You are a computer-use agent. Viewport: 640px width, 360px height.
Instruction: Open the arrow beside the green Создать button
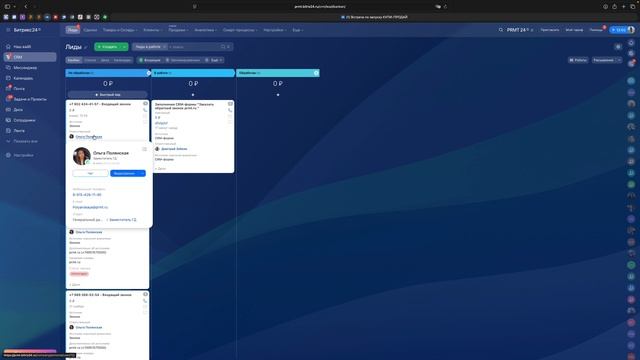pyautogui.click(x=124, y=47)
